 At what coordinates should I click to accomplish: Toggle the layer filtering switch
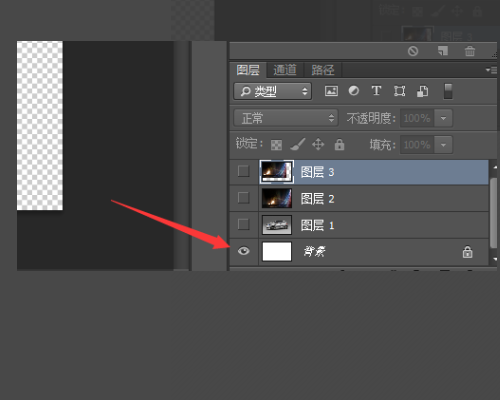pyautogui.click(x=448, y=91)
